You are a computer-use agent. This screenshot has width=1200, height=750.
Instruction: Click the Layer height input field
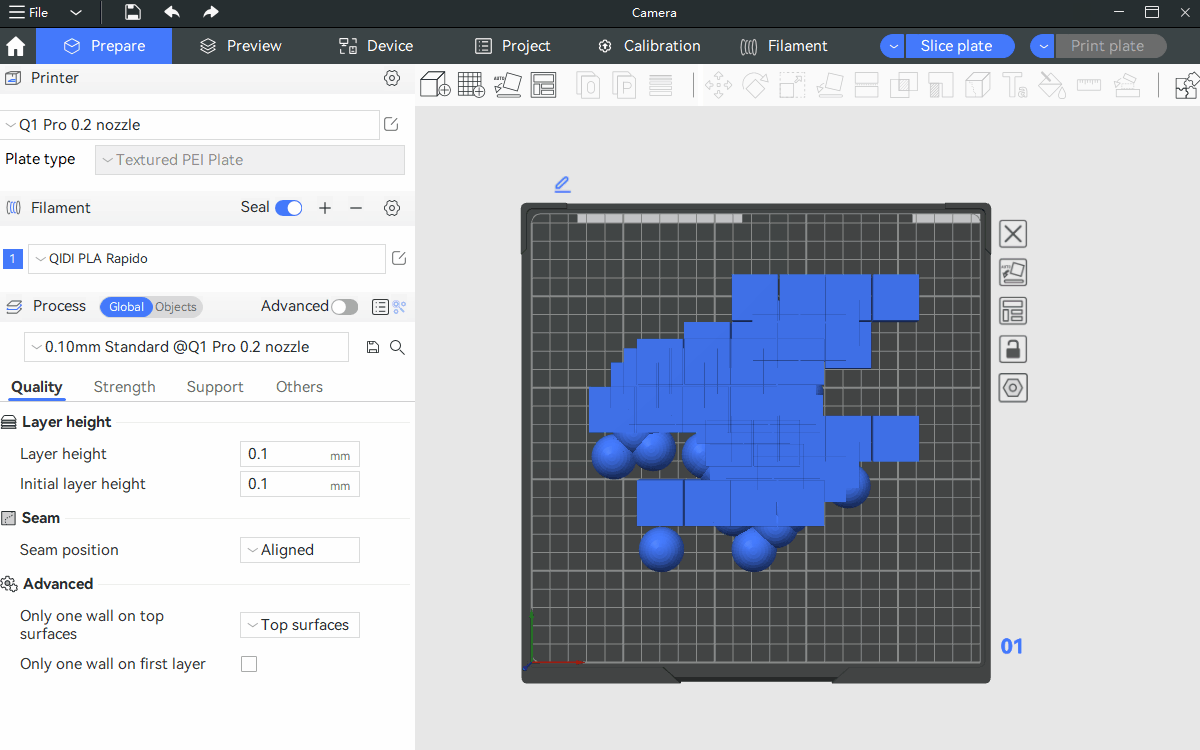(286, 454)
